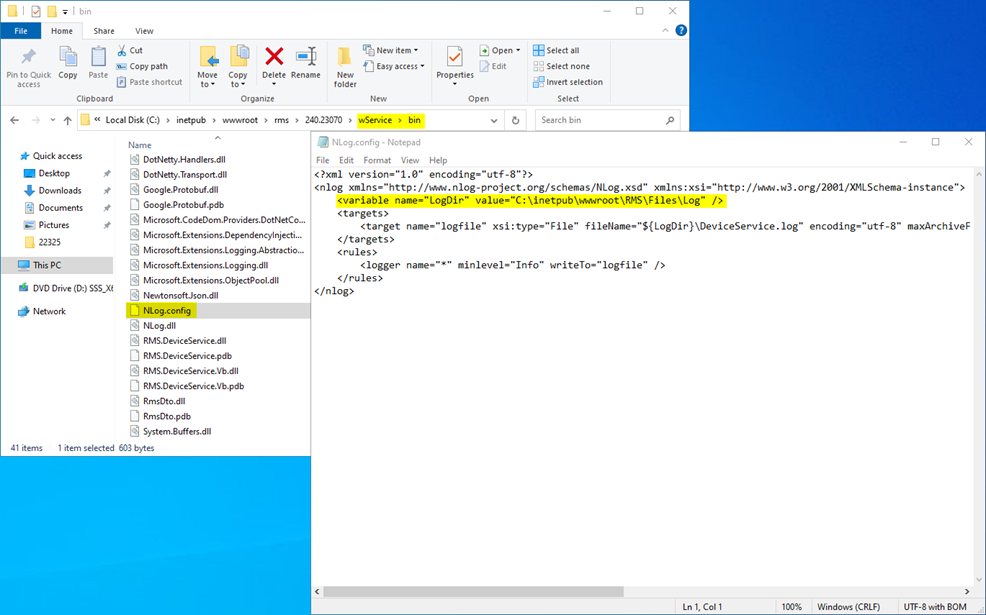Open Quick access in navigation pane
986x615 pixels.
57,156
